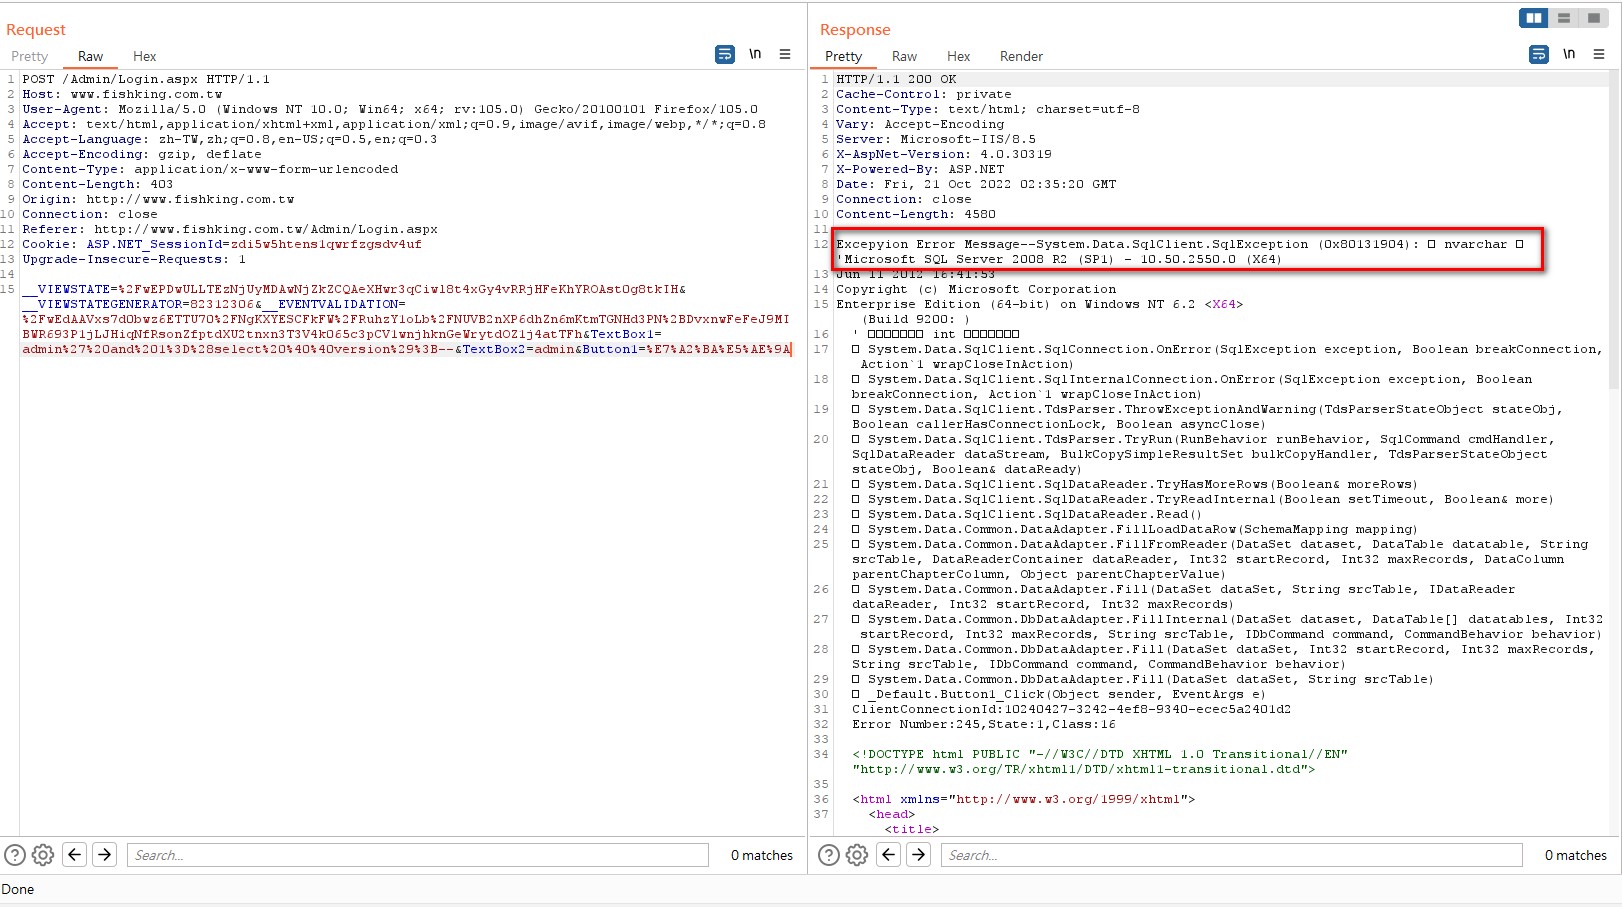Click the Server: Microsoft-IIS/8.5 header
The height and width of the screenshot is (907, 1622).
(x=936, y=139)
